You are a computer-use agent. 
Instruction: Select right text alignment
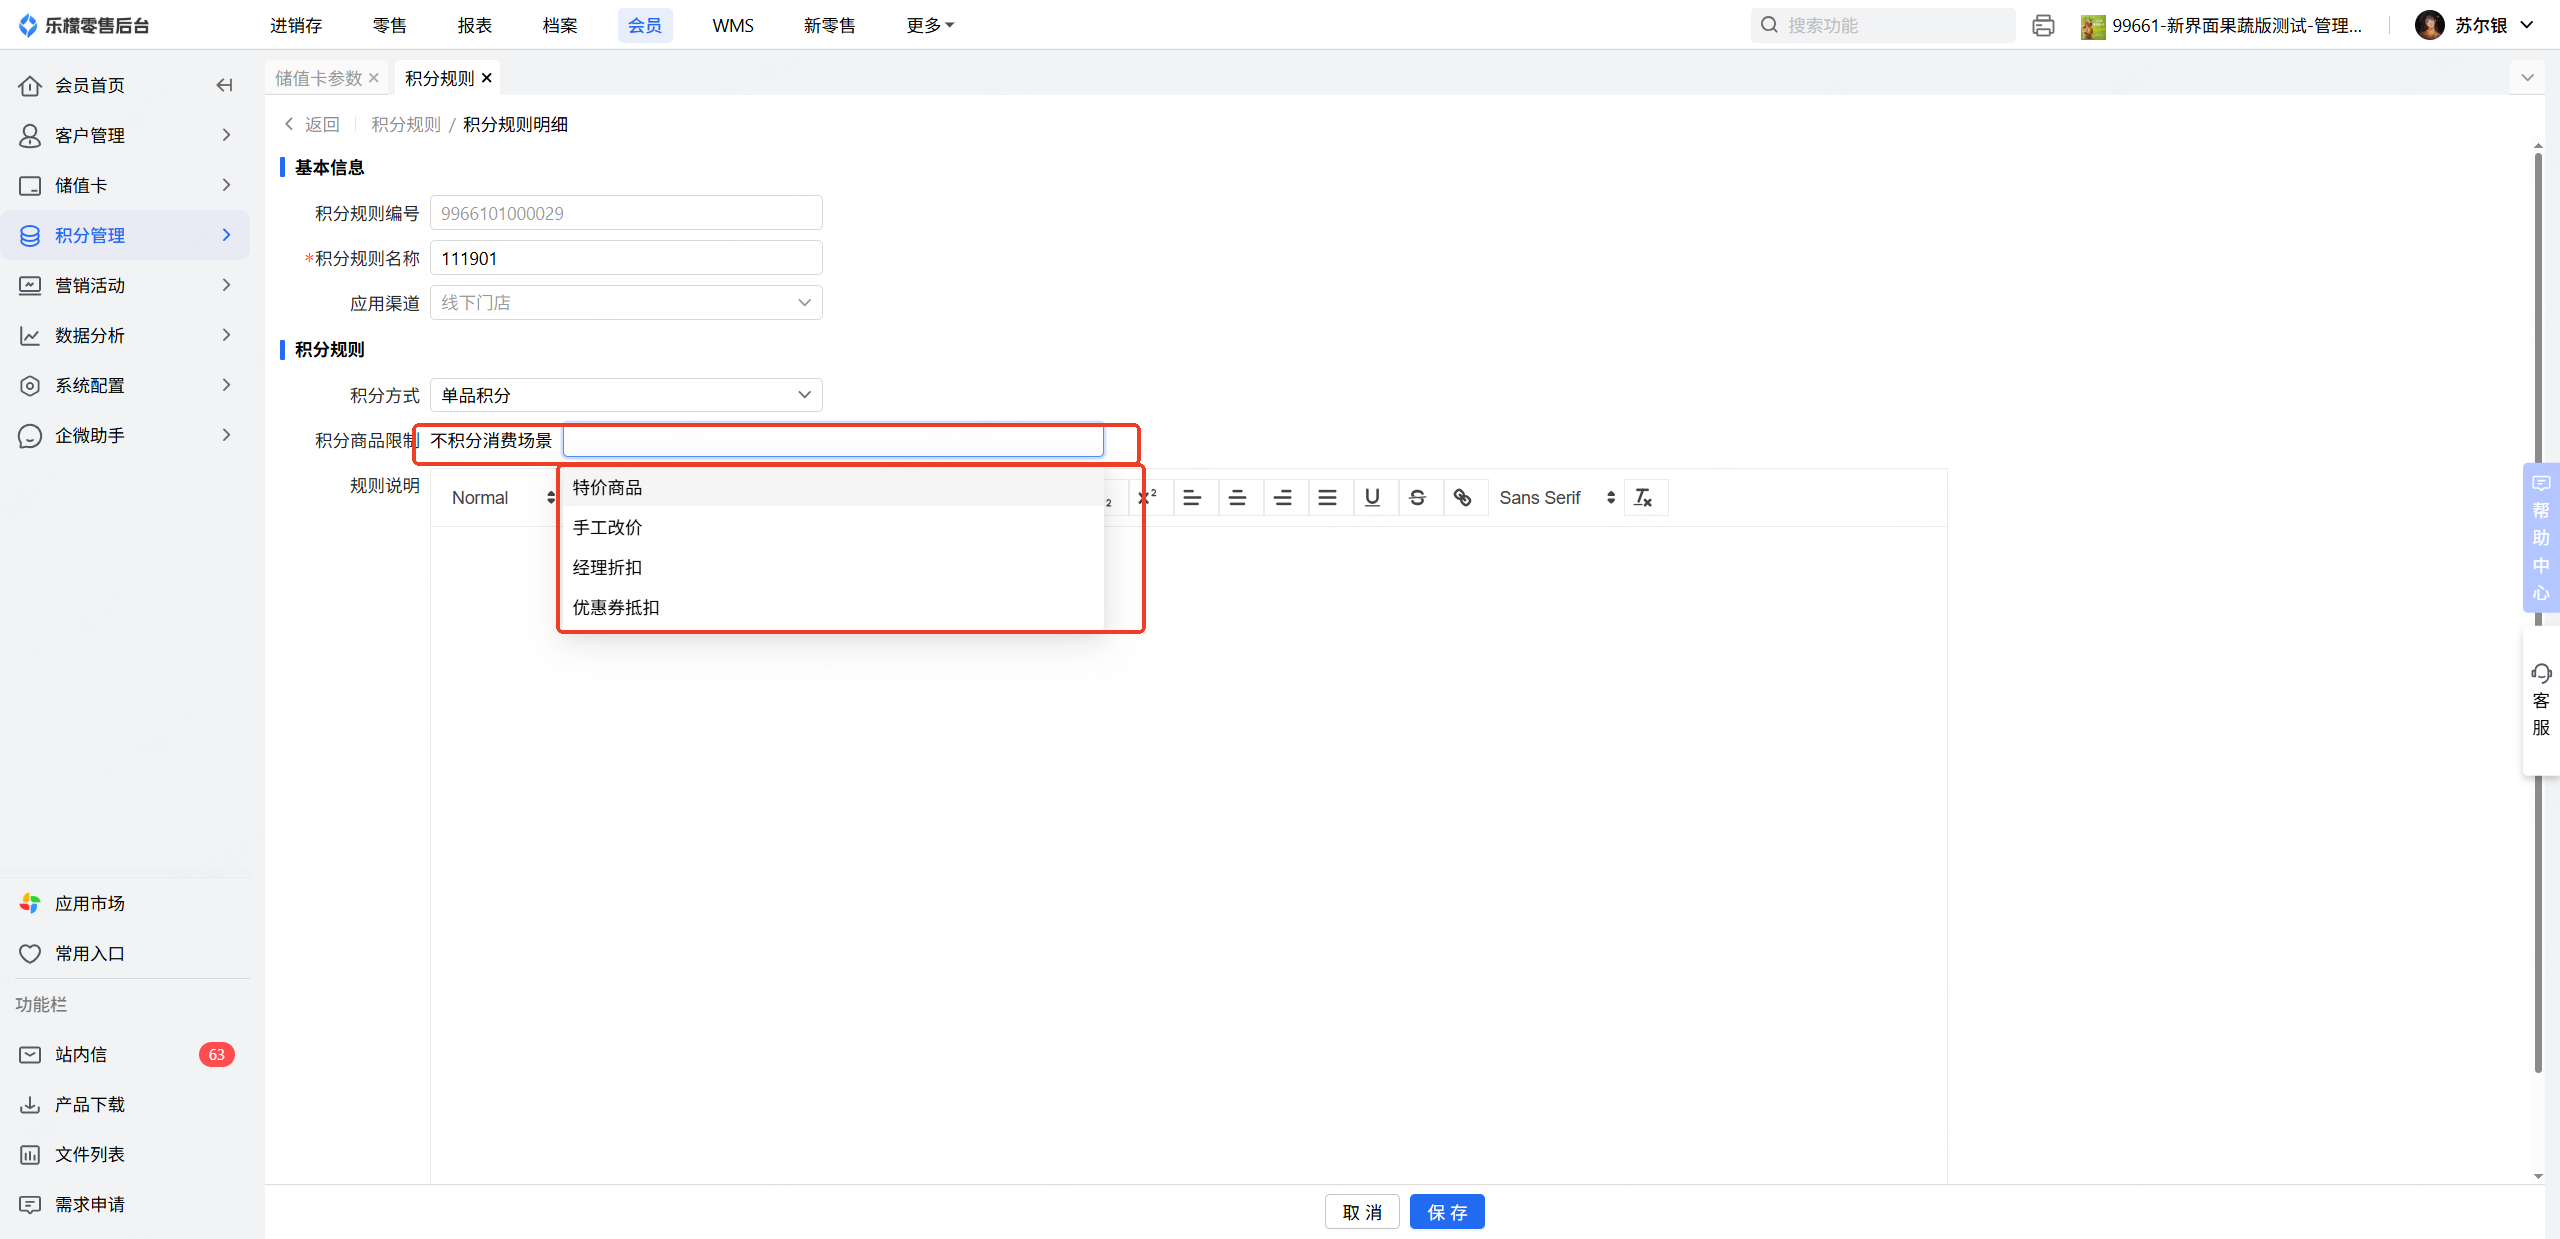1282,497
